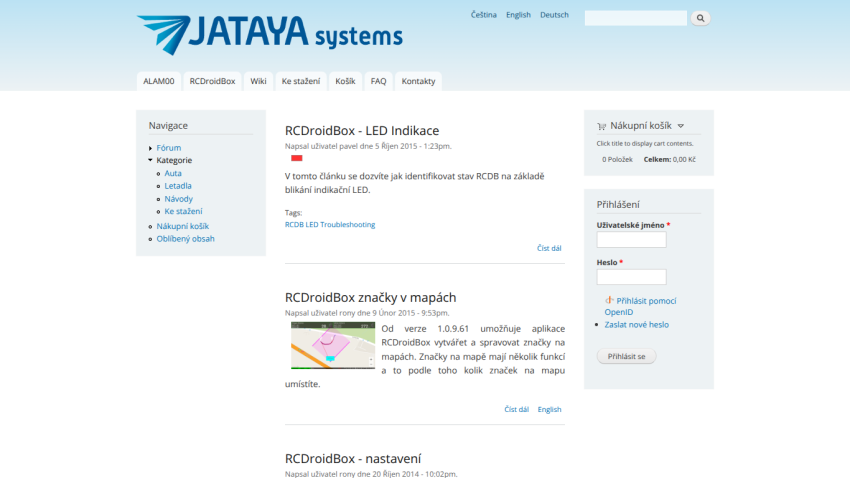
Task: Click the 'Přihlášení' block heading
Action: (x=618, y=204)
